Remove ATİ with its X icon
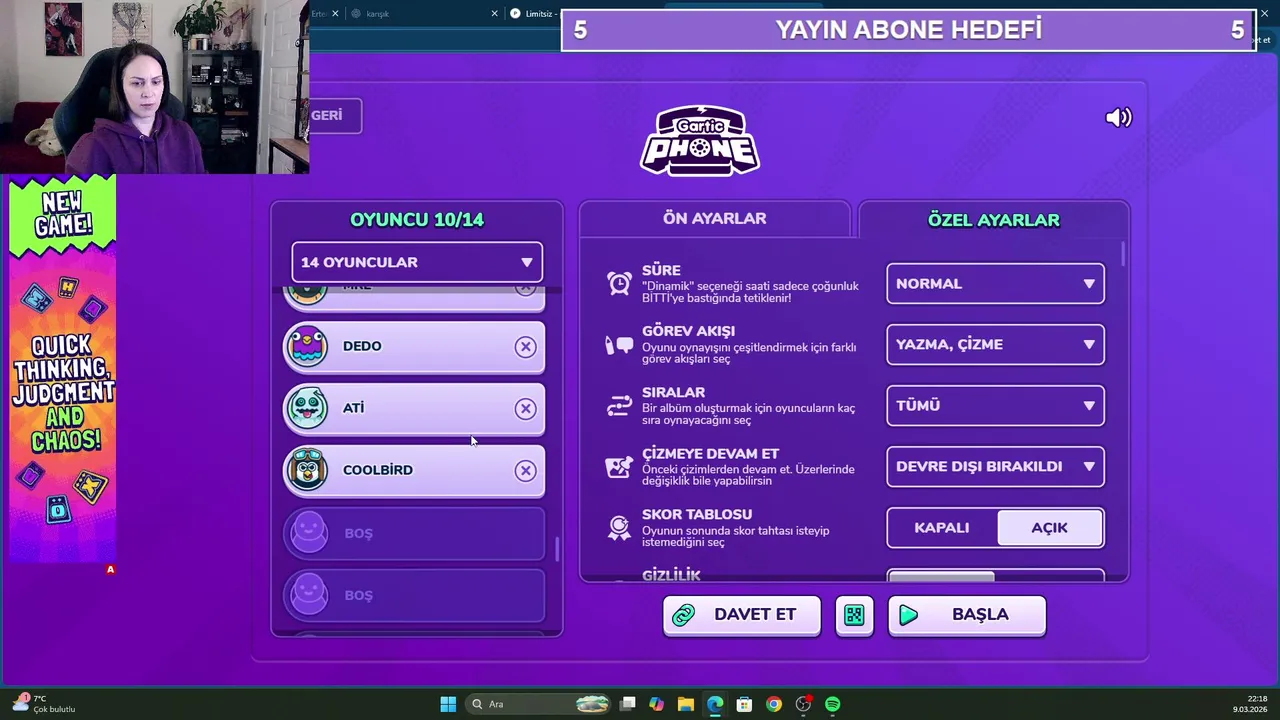The height and width of the screenshot is (720, 1280). point(525,409)
